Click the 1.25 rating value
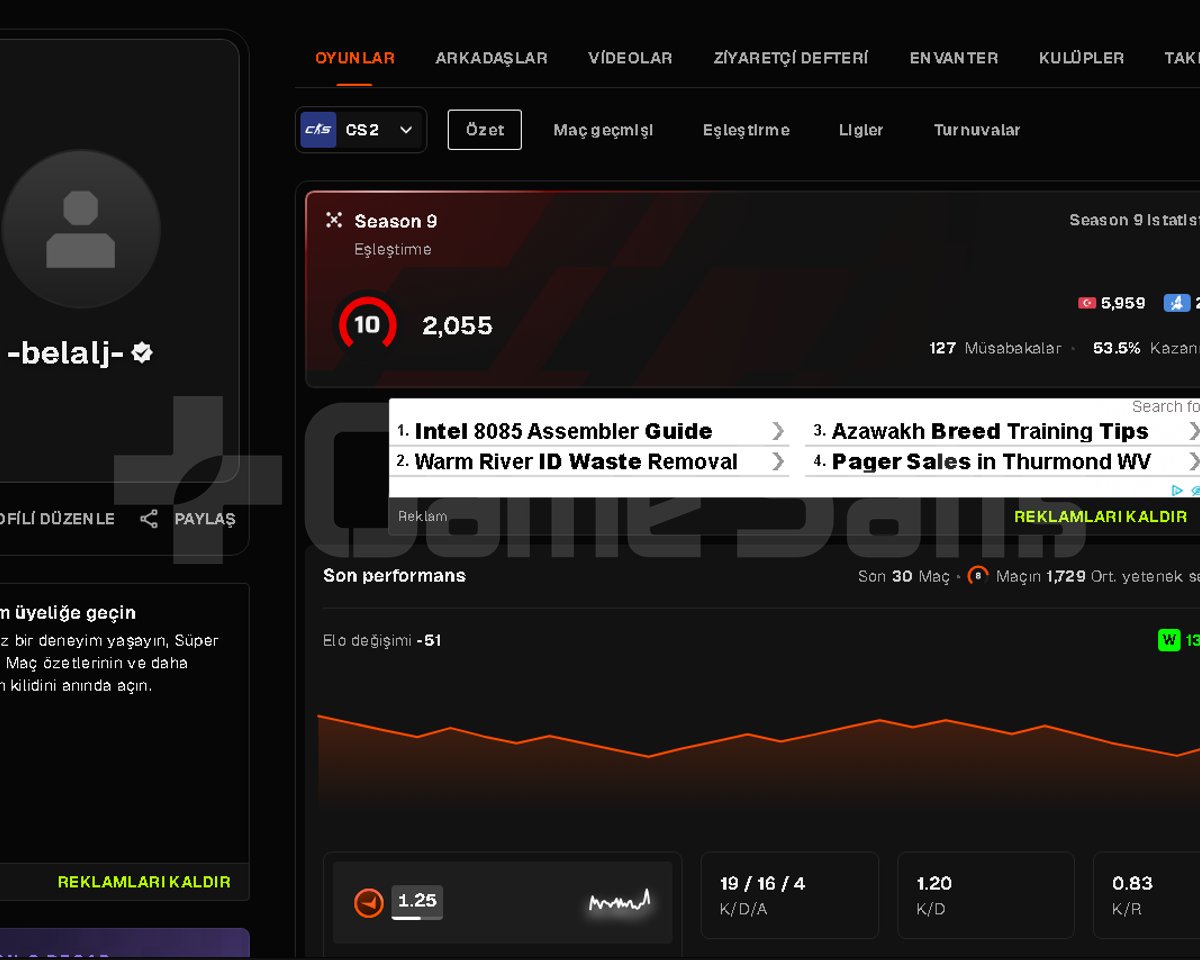 point(417,901)
